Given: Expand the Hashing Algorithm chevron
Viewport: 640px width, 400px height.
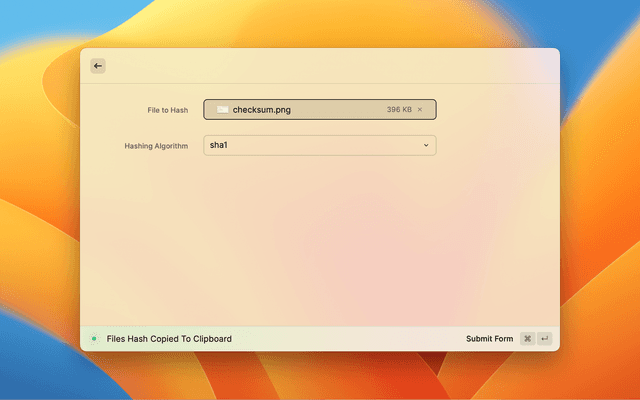Looking at the screenshot, I should pyautogui.click(x=426, y=145).
